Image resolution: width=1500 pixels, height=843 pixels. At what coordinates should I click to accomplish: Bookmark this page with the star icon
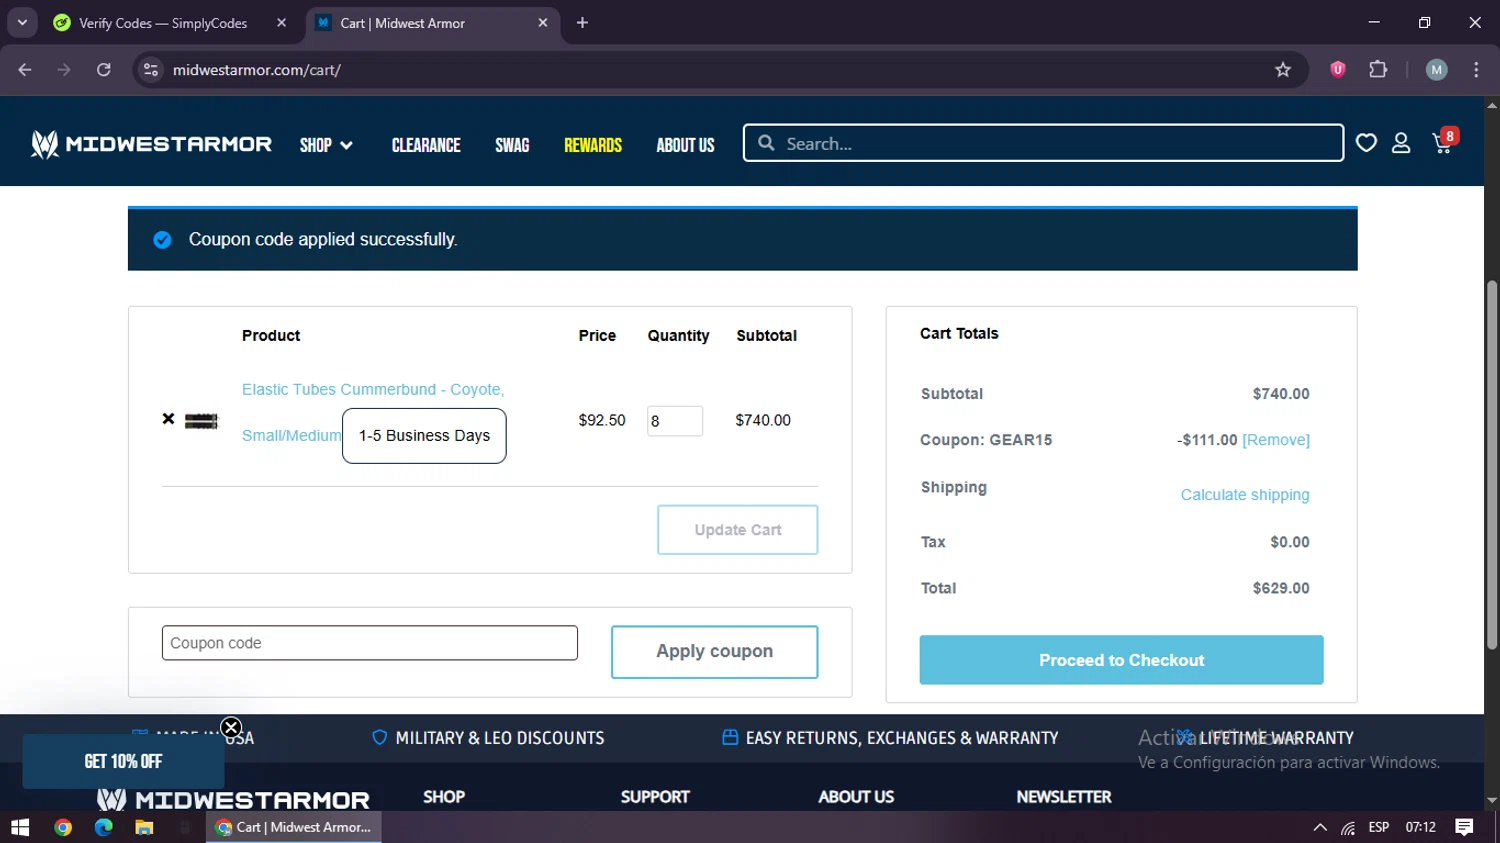pos(1283,70)
